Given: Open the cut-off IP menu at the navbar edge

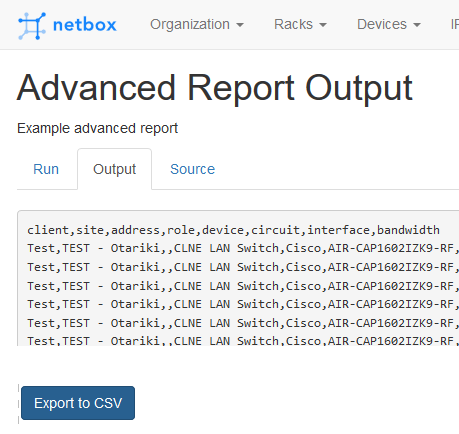Looking at the screenshot, I should pos(455,25).
